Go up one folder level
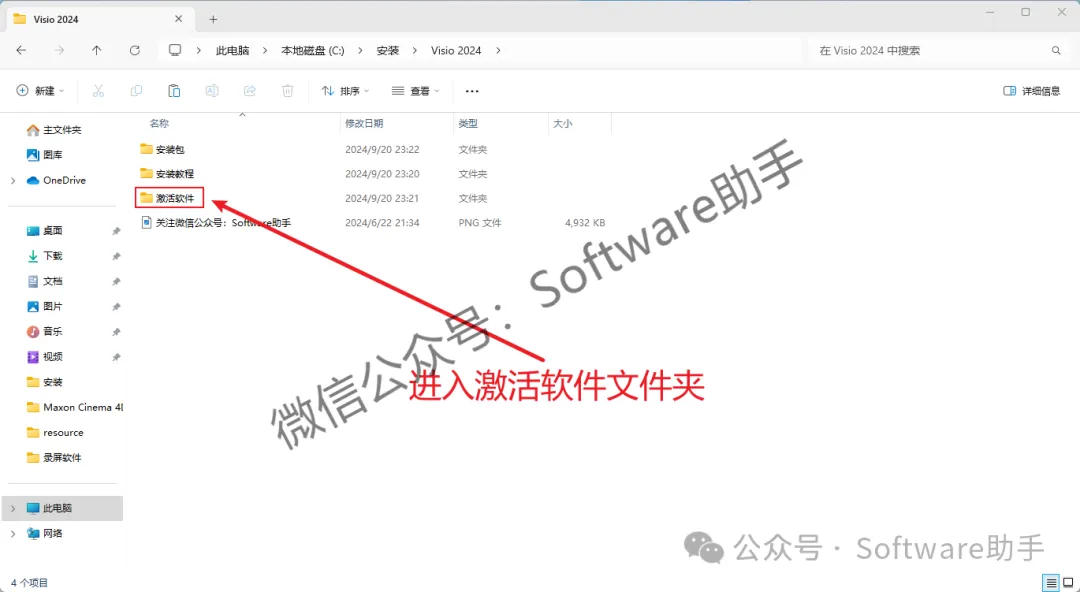This screenshot has height=592, width=1080. pyautogui.click(x=96, y=50)
